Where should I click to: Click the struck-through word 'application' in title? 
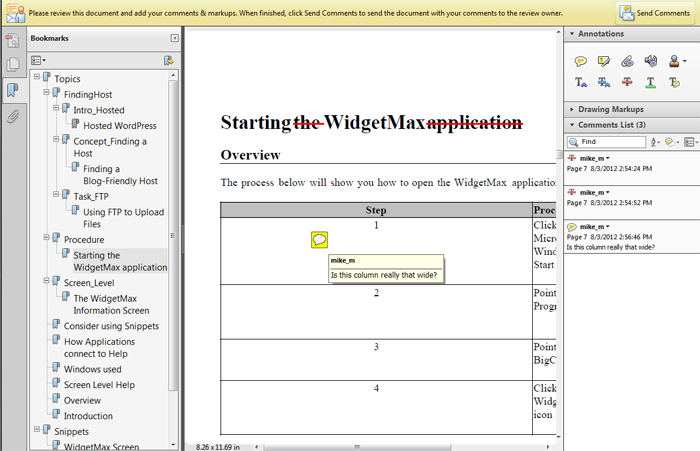pos(475,122)
